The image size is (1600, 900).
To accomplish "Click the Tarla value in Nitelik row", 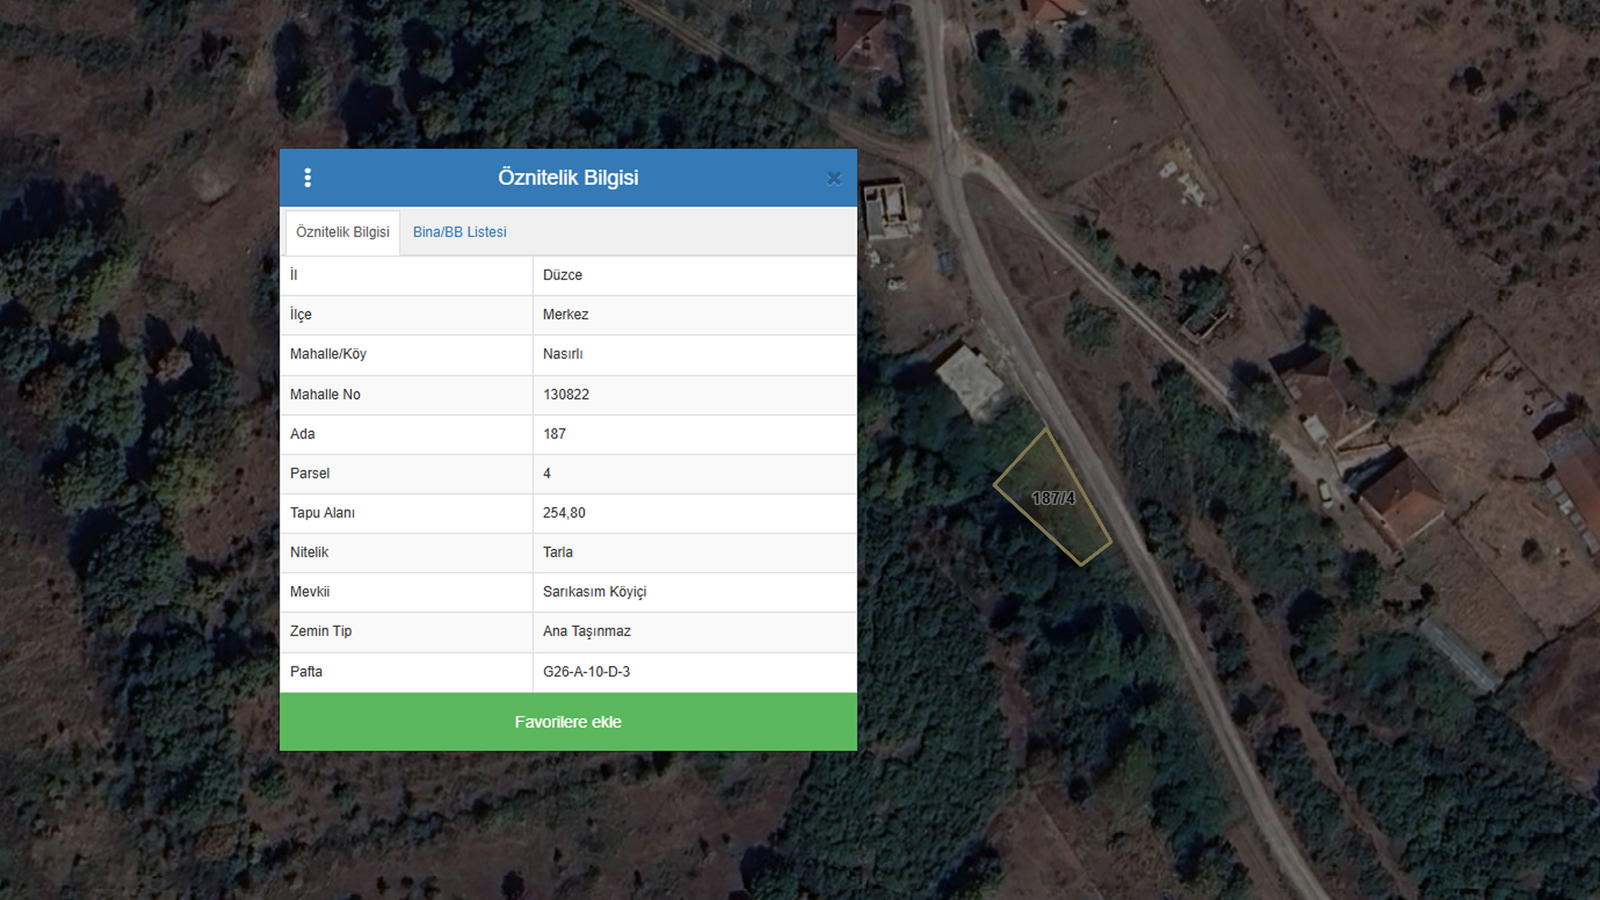I will click(x=558, y=552).
